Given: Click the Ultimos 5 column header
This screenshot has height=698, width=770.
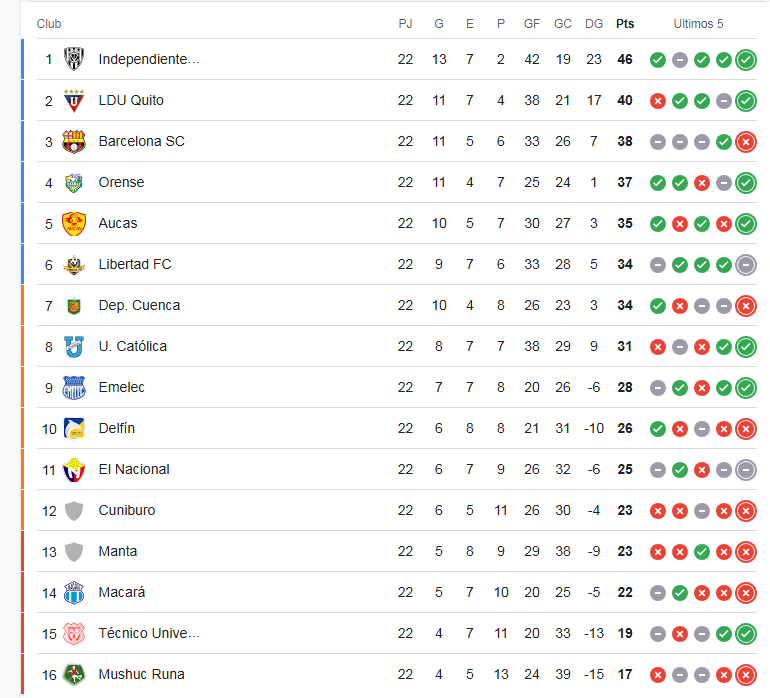Looking at the screenshot, I should 698,24.
